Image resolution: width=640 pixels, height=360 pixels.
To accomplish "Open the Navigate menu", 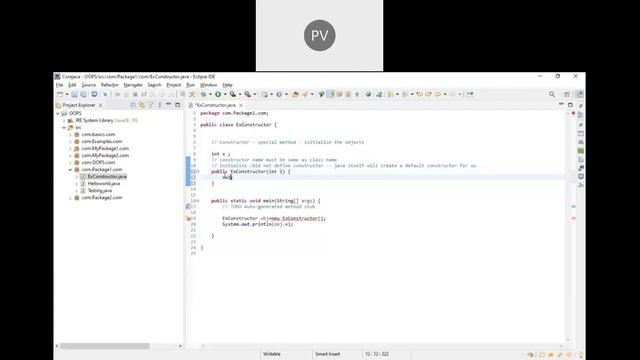I will pos(133,85).
